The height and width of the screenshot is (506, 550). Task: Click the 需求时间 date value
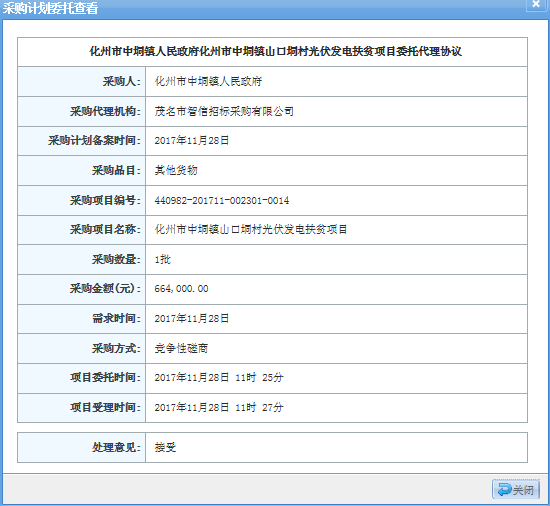(x=192, y=318)
